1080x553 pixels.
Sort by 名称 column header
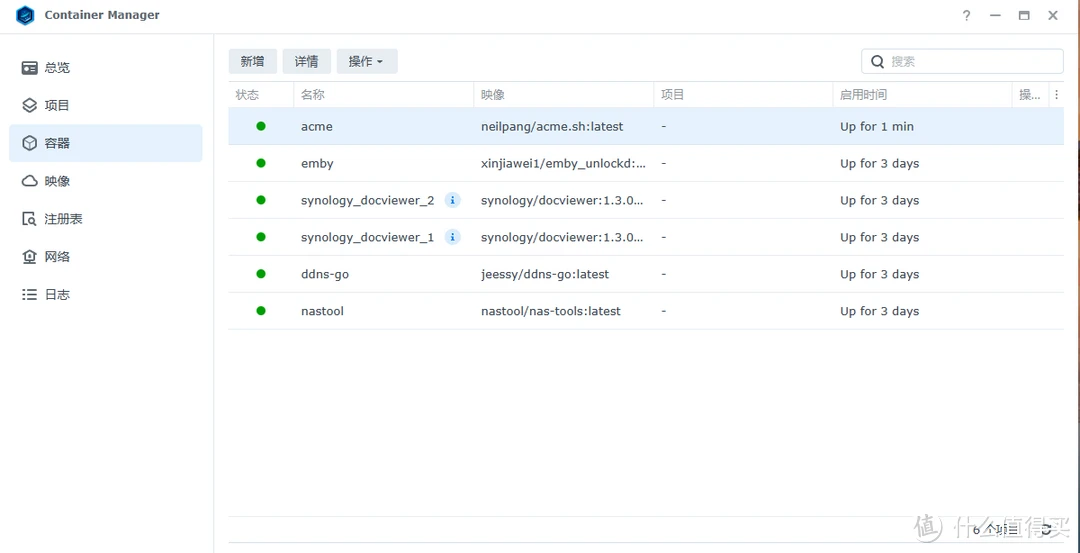384,95
